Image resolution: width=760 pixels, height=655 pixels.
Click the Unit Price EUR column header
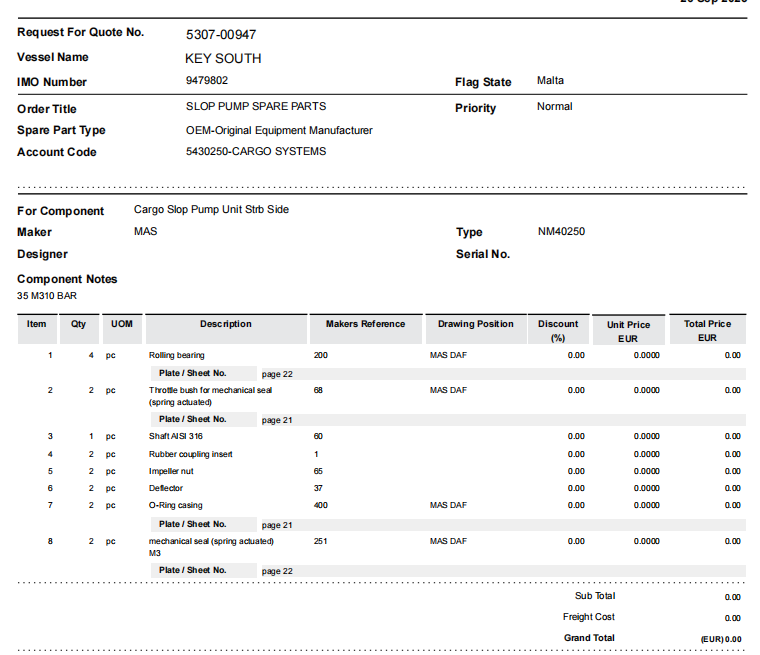click(628, 332)
